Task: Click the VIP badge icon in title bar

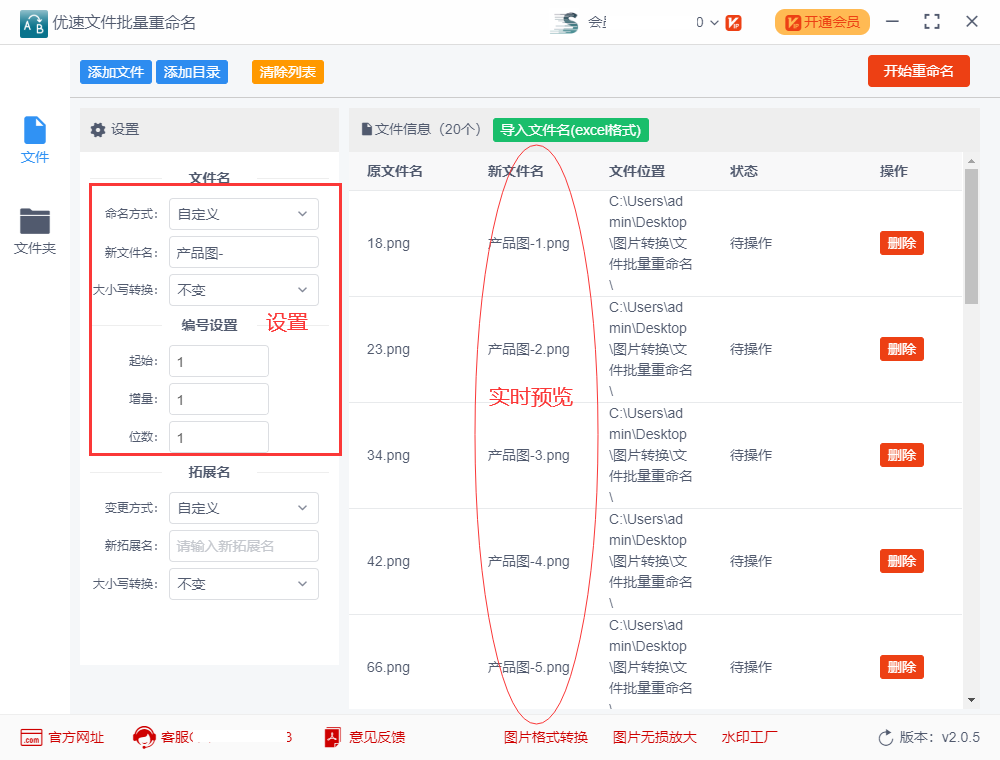Action: [x=734, y=23]
